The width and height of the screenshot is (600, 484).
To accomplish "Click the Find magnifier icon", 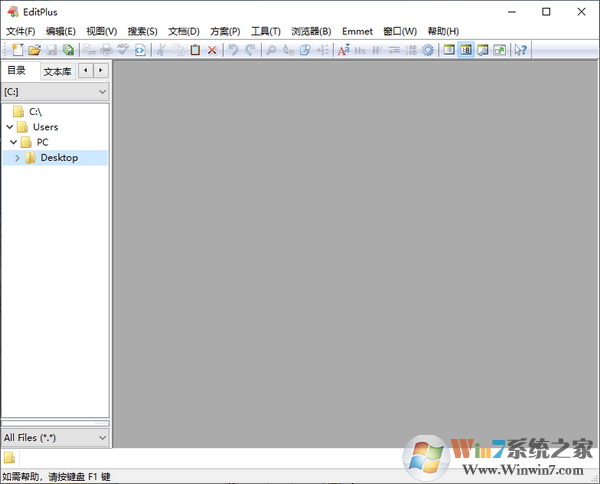I will [271, 50].
